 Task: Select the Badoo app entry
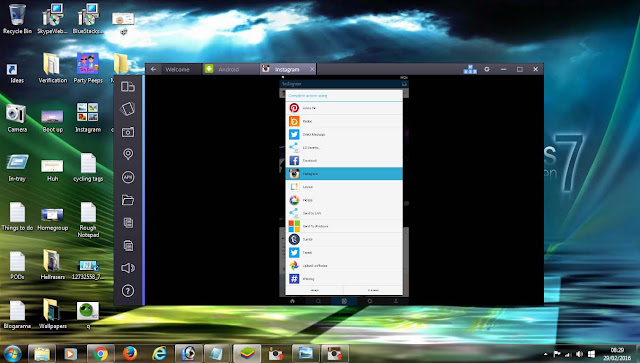[x=344, y=121]
